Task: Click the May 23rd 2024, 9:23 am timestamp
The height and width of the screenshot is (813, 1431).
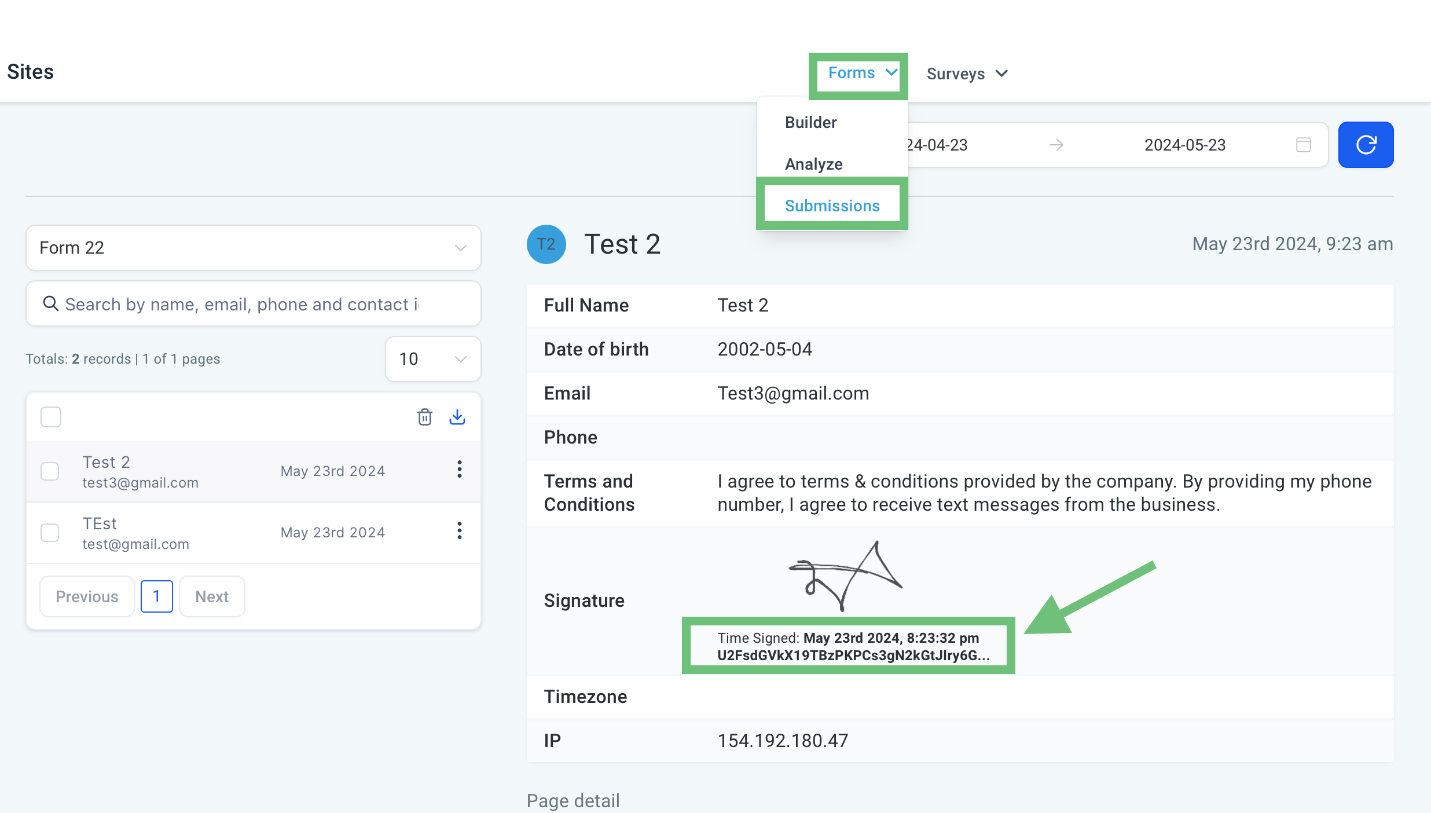Action: [x=1292, y=244]
